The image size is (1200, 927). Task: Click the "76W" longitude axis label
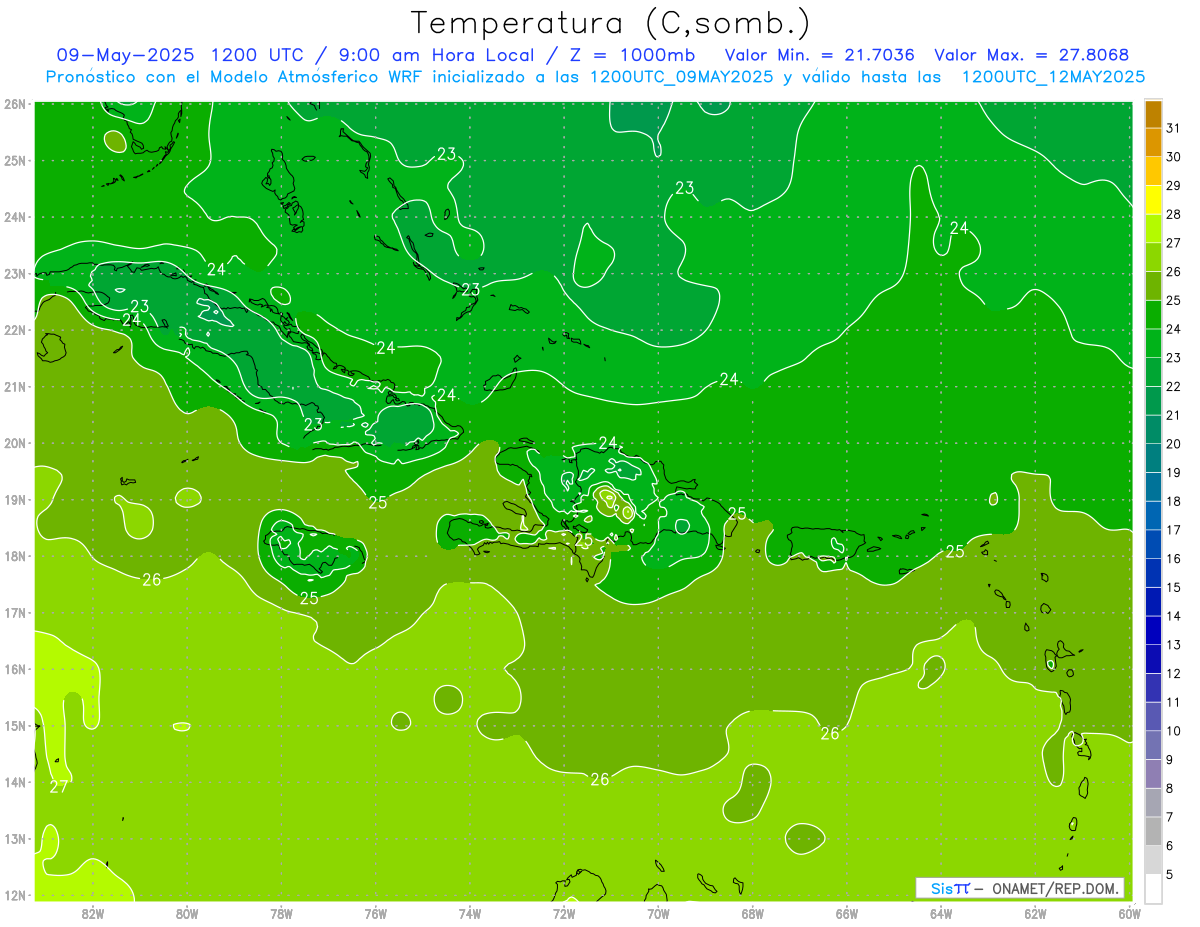pos(375,913)
